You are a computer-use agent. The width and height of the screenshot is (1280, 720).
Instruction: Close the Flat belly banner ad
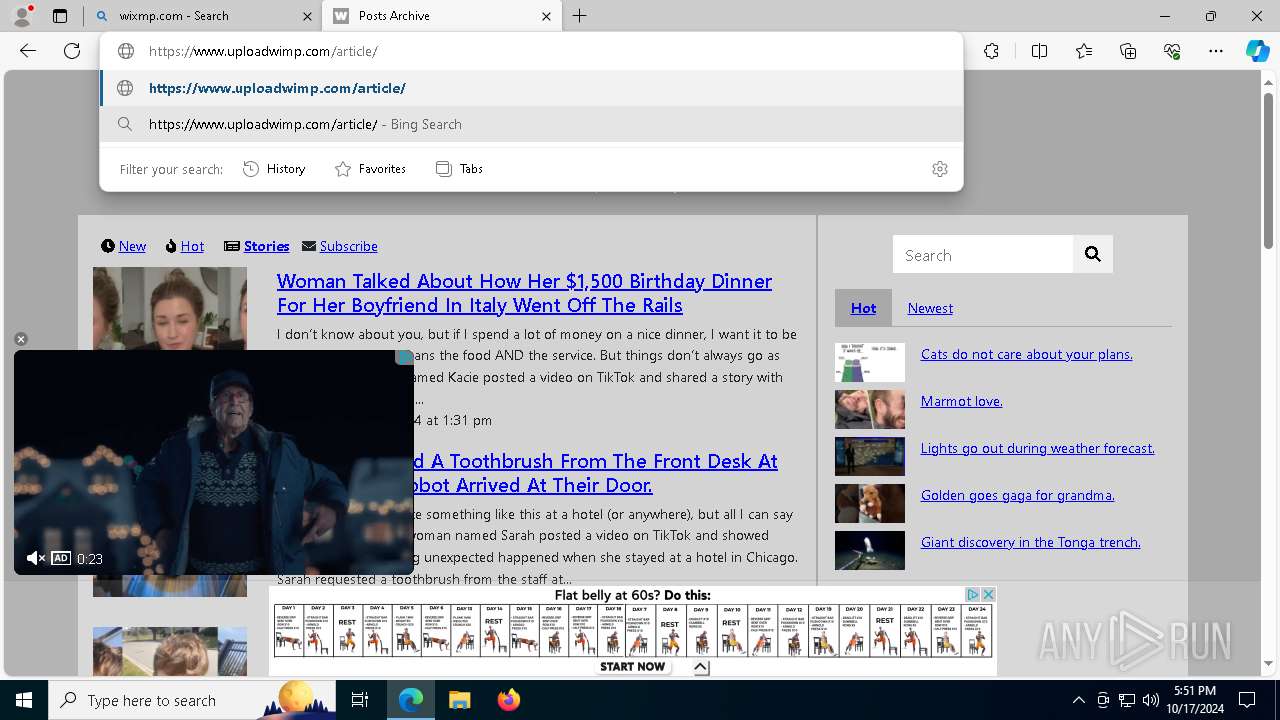pyautogui.click(x=988, y=594)
